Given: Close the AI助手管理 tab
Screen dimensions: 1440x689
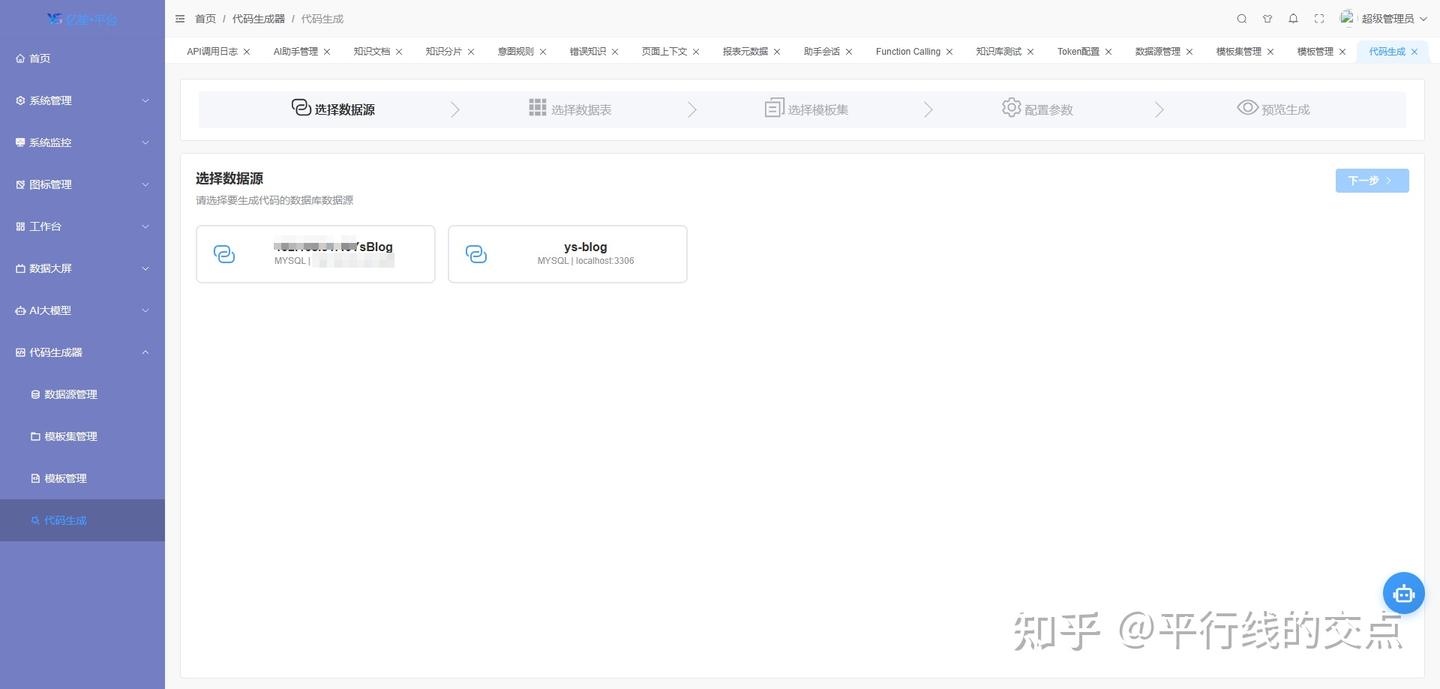Looking at the screenshot, I should click(x=327, y=52).
